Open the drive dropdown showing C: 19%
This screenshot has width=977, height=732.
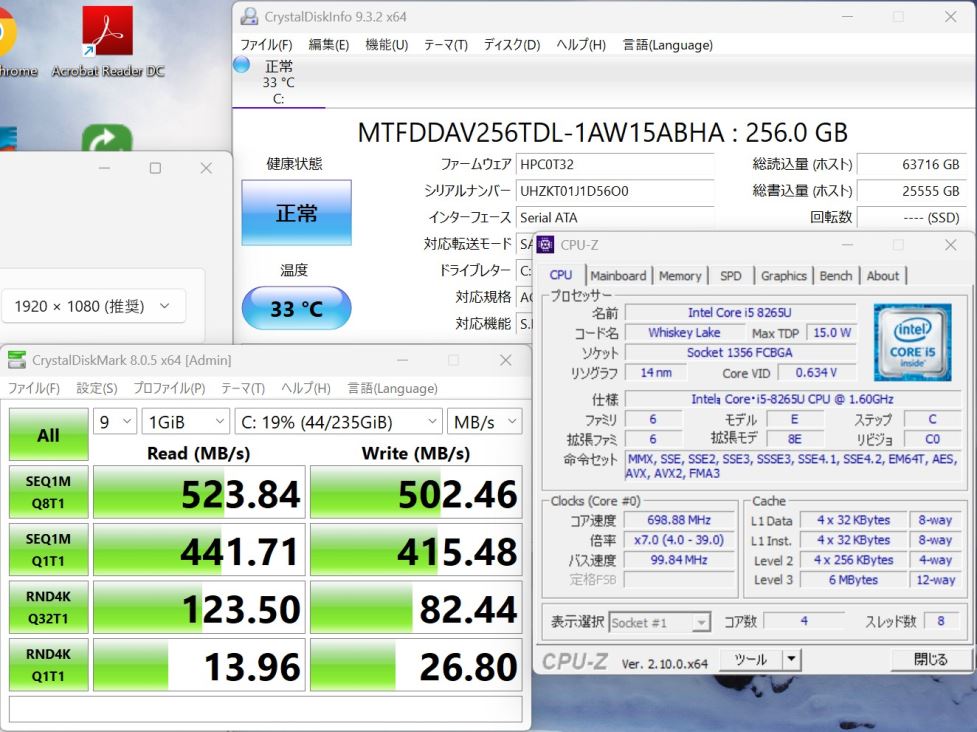[x=338, y=422]
